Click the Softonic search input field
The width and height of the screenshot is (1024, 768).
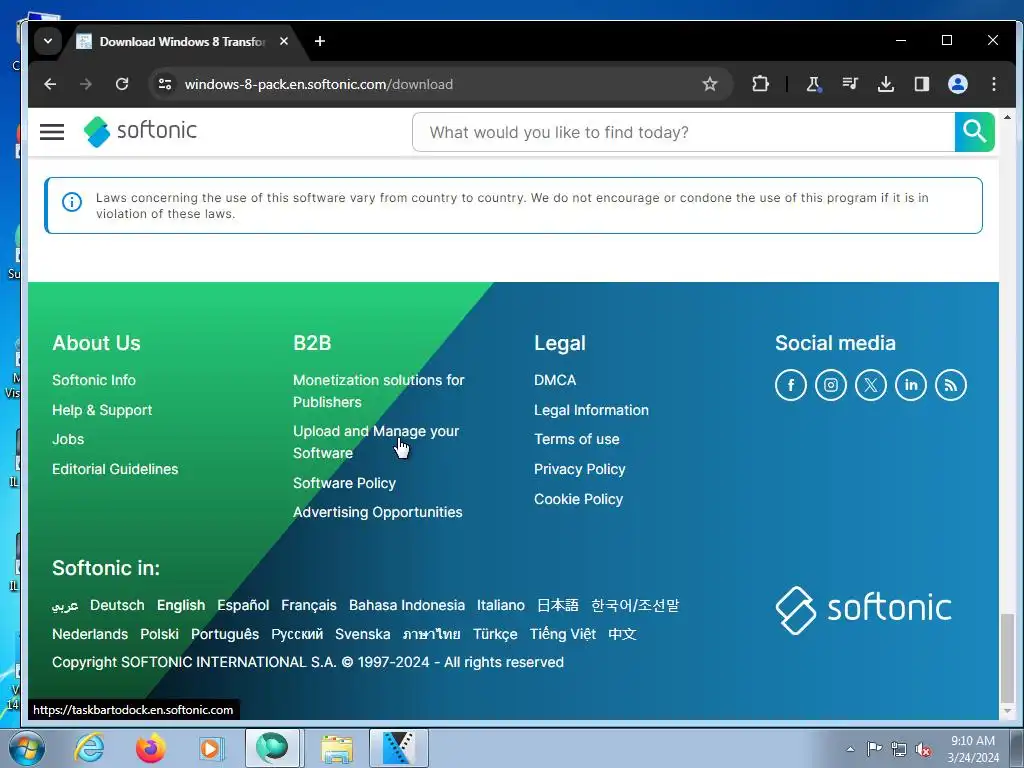683,132
